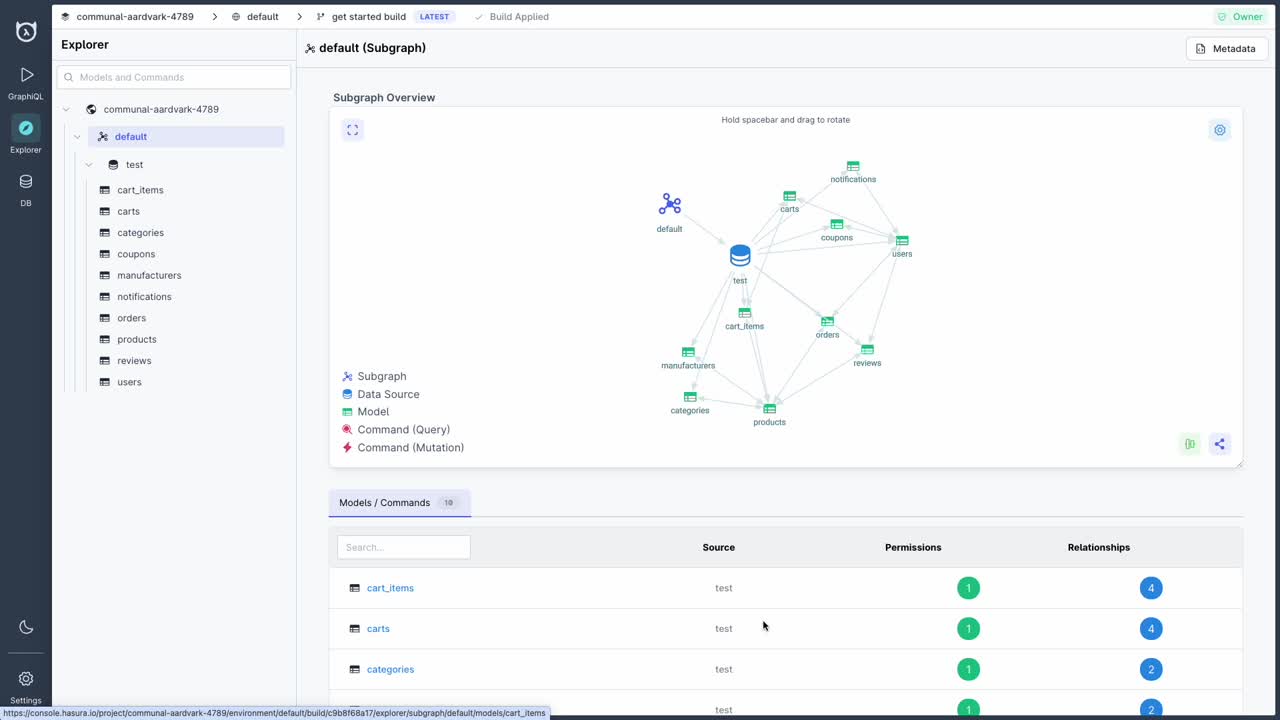Click the fullscreen graph icon
The height and width of the screenshot is (720, 1280).
click(352, 130)
